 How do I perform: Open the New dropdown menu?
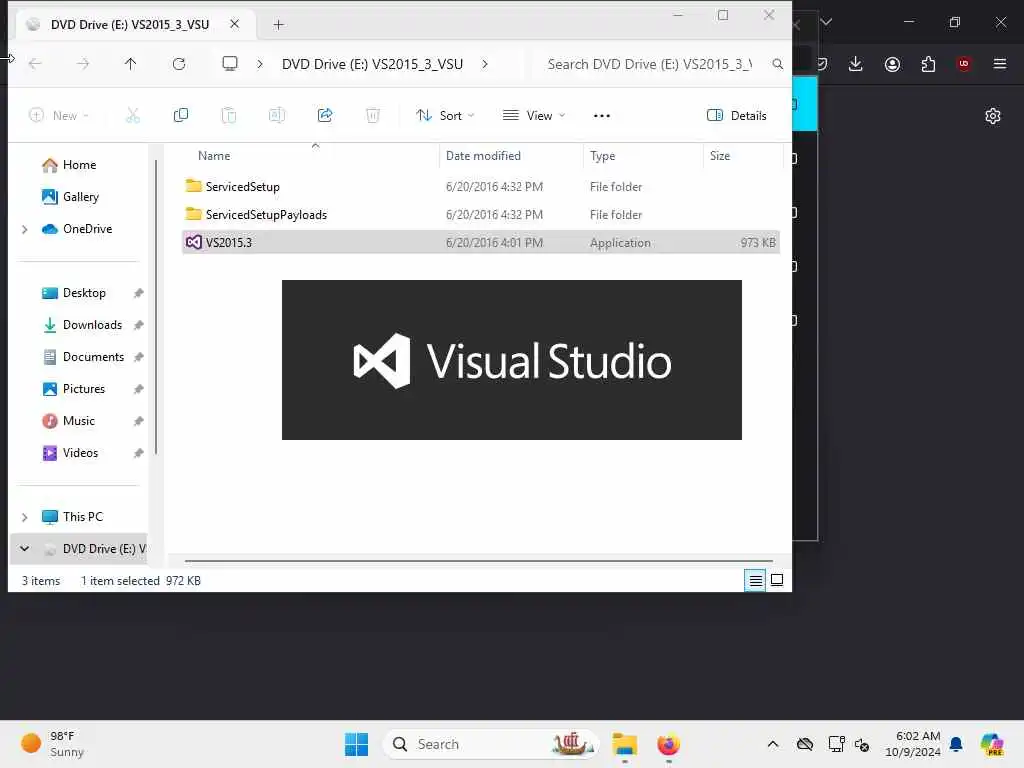click(59, 116)
